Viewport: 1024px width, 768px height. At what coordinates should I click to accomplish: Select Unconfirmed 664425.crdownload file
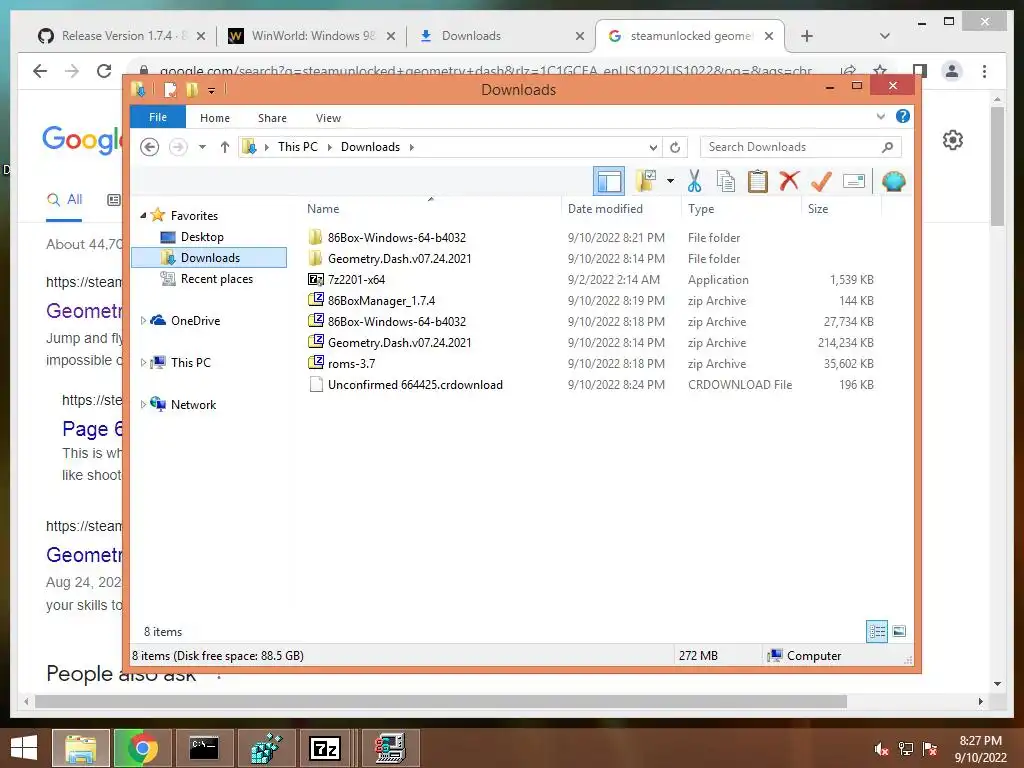(x=415, y=385)
